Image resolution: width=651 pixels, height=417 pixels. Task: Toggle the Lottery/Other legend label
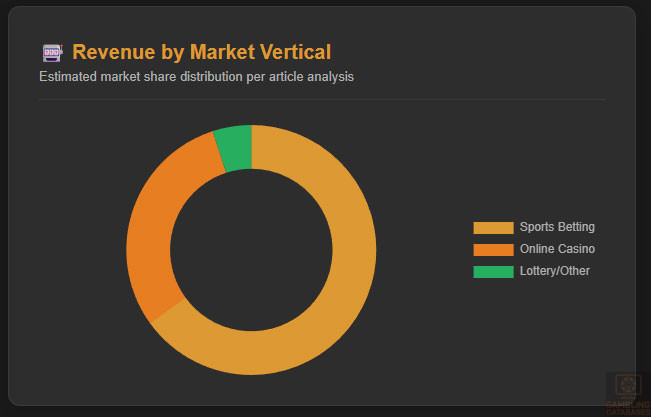[x=554, y=271]
